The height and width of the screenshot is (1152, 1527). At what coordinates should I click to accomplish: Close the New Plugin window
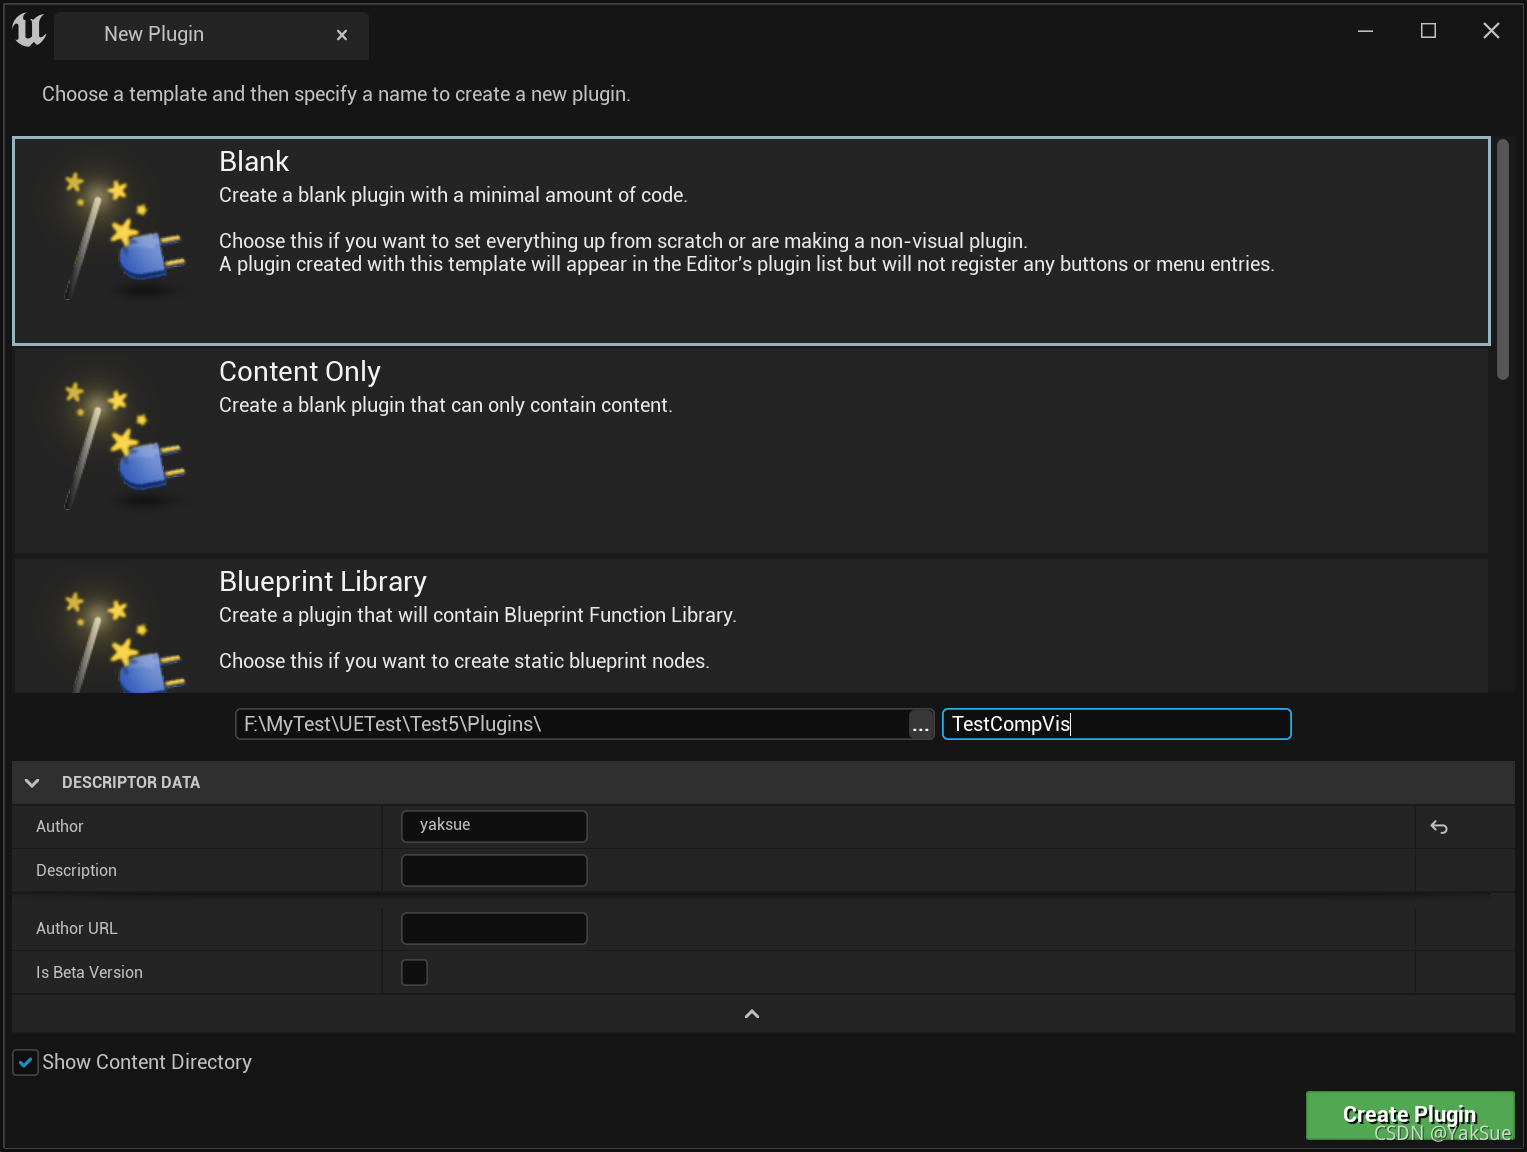click(x=1491, y=31)
